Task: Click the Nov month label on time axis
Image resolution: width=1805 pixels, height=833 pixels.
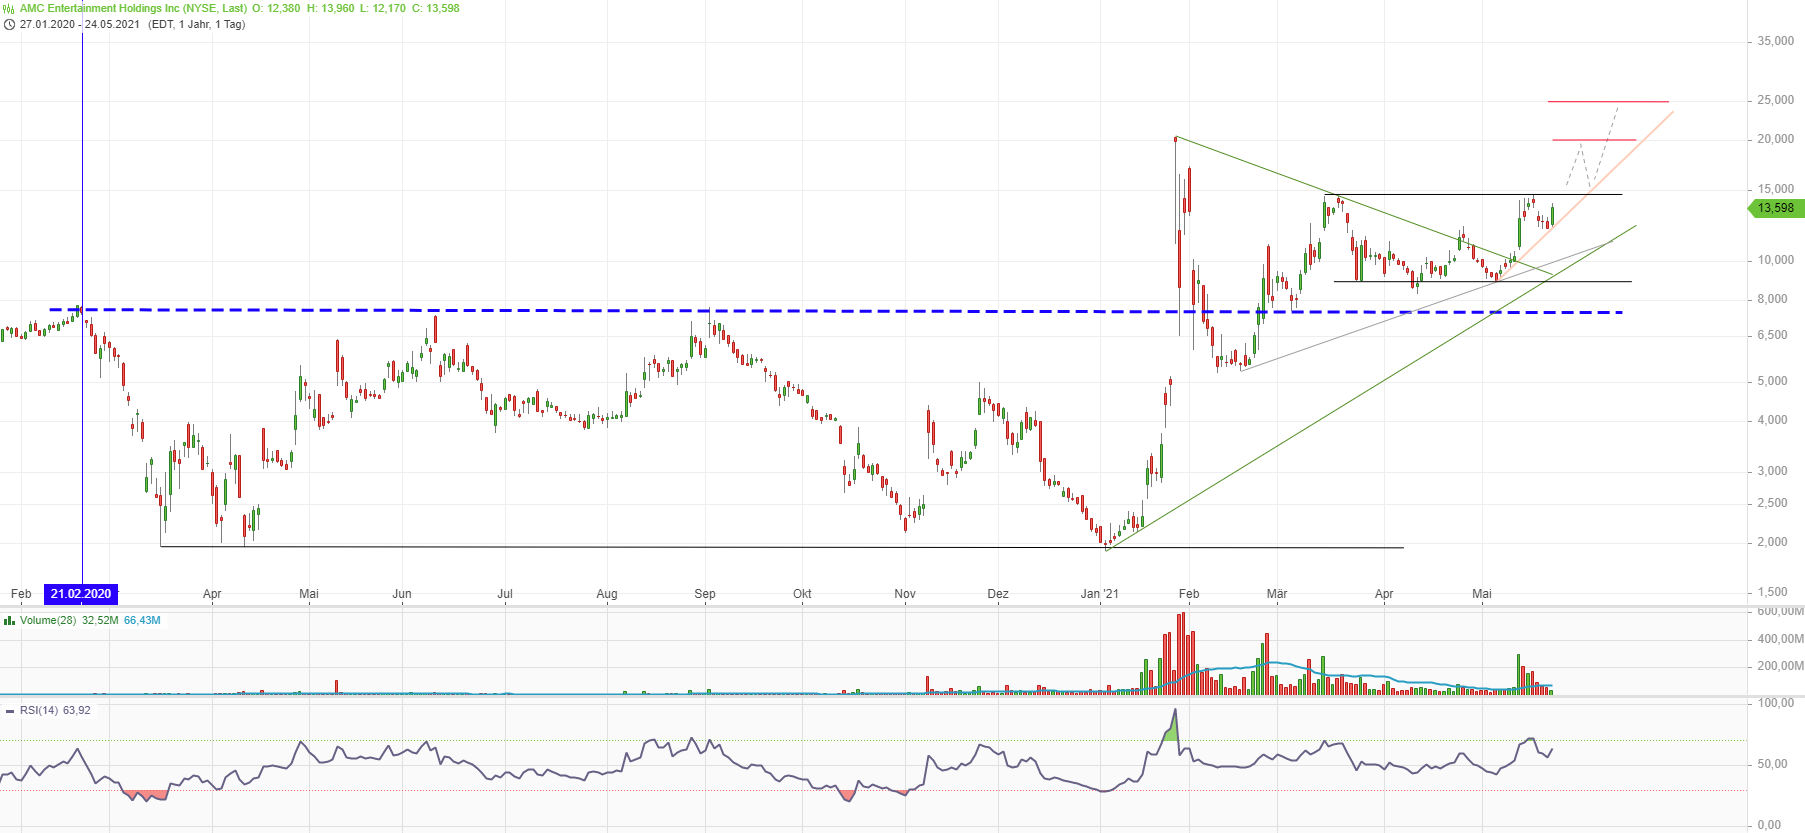Action: click(905, 594)
